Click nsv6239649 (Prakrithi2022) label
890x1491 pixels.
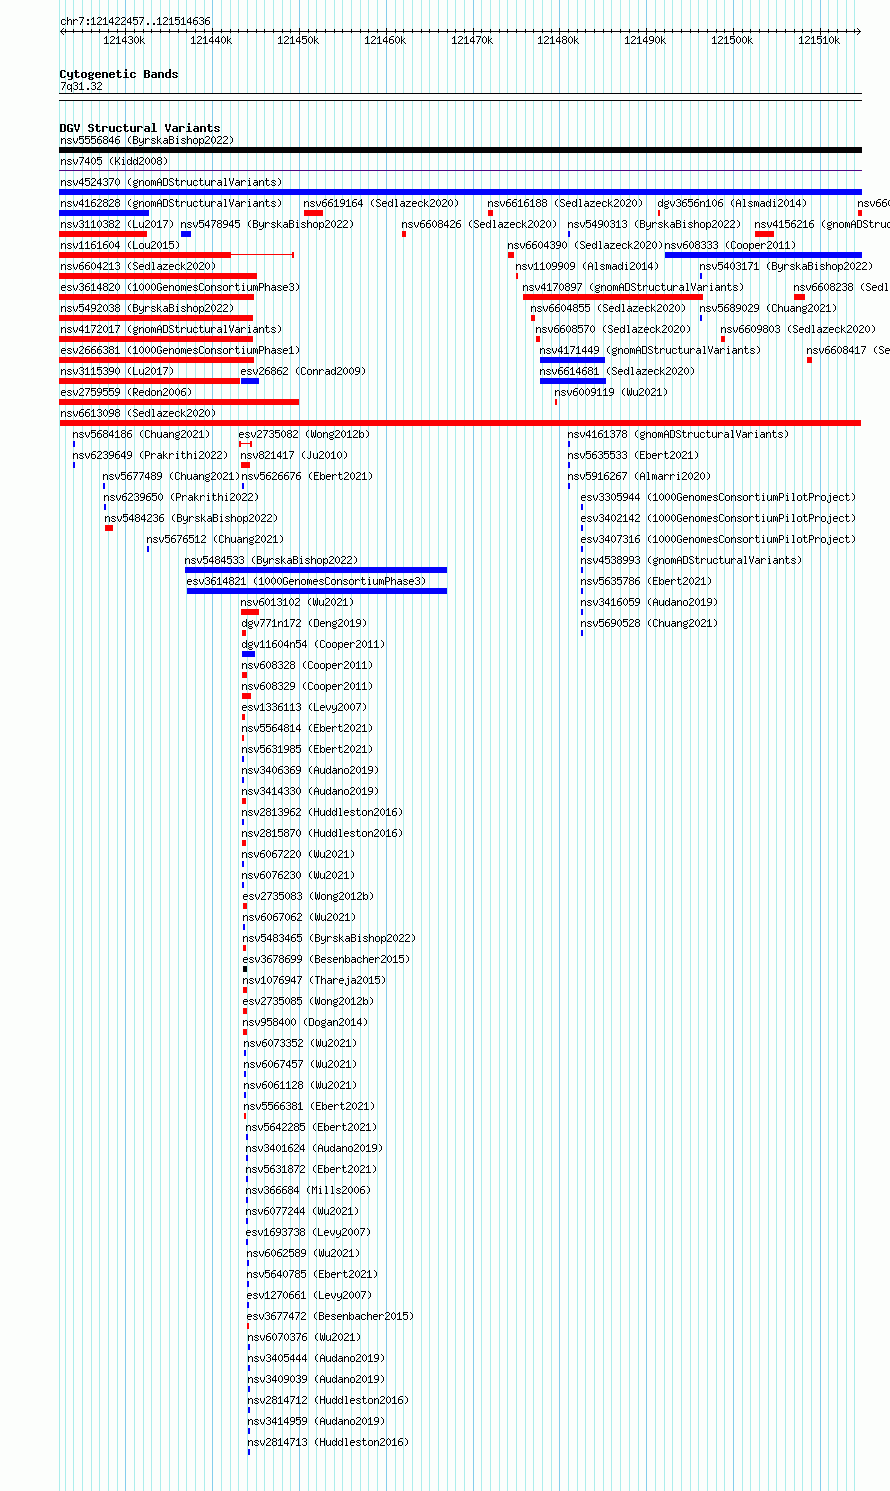coord(150,455)
